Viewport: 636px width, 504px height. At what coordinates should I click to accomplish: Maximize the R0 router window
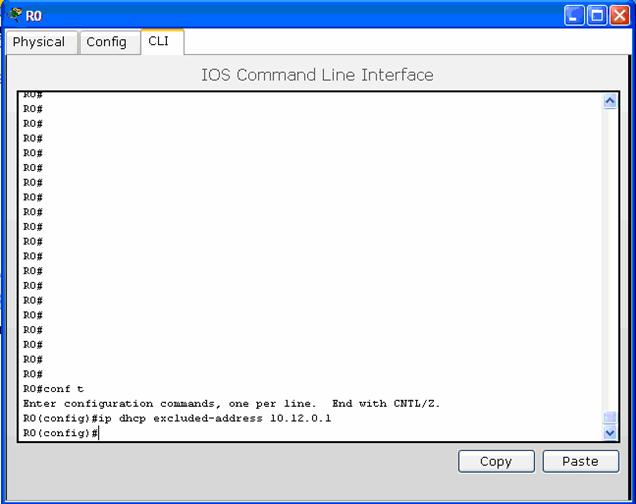[597, 15]
